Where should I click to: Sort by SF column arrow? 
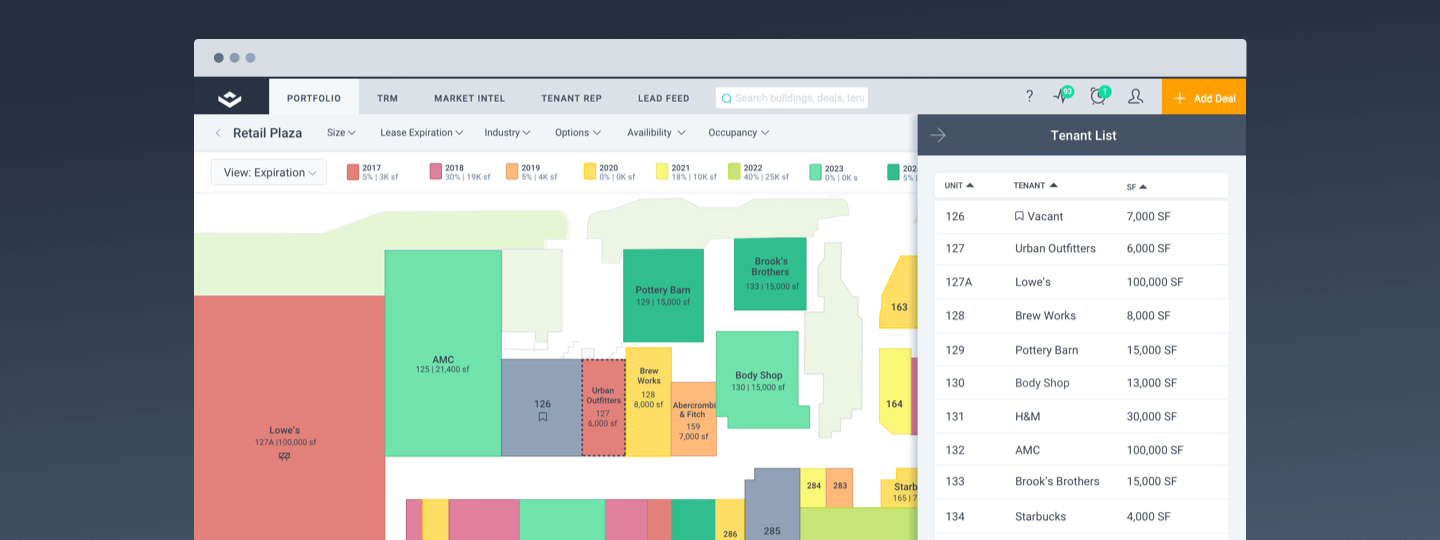1143,187
